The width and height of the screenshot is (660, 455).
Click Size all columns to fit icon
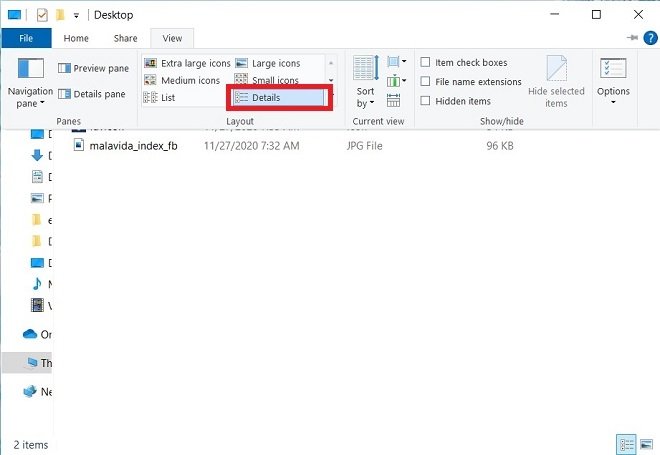point(393,100)
